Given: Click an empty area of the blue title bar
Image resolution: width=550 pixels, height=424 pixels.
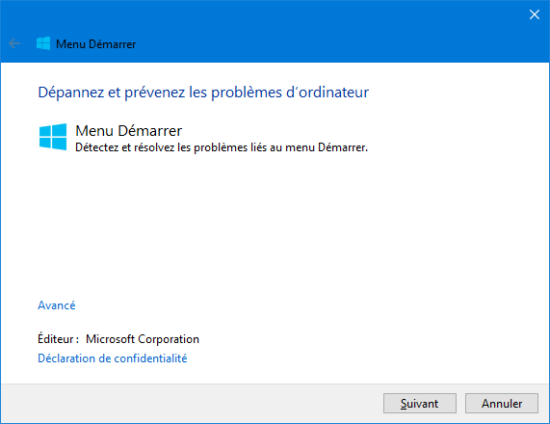Looking at the screenshot, I should pos(316,32).
